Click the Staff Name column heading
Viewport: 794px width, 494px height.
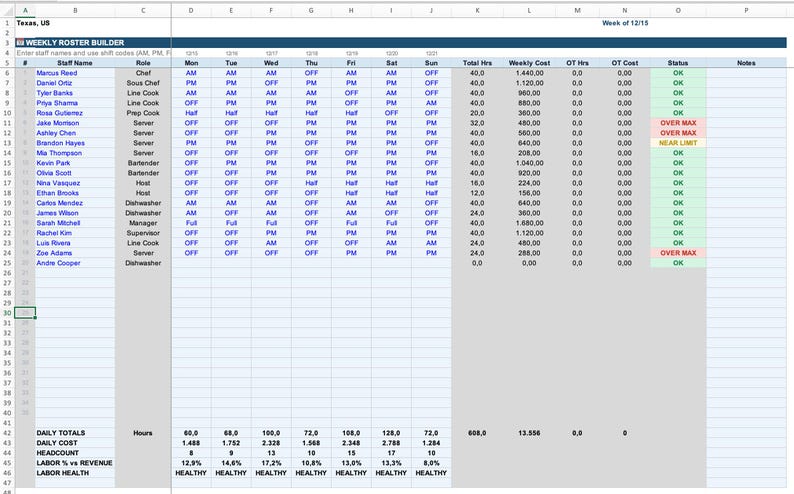point(75,63)
